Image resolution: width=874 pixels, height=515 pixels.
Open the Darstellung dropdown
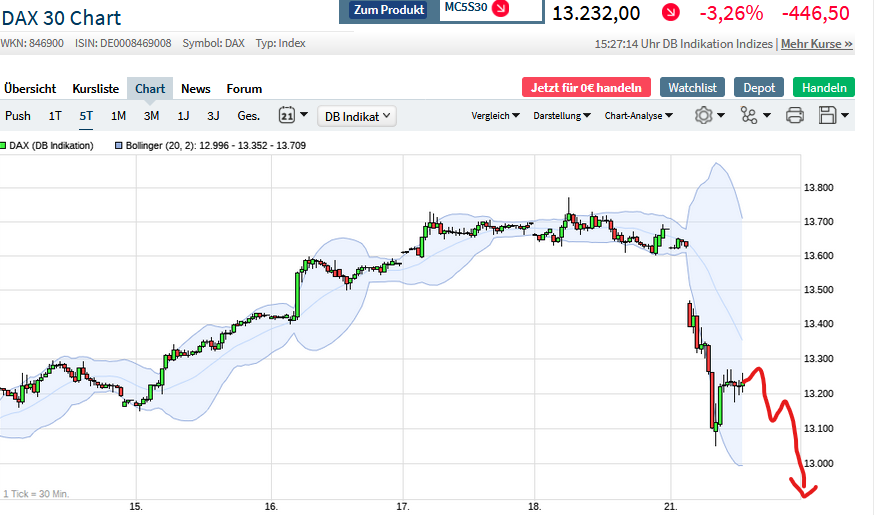pyautogui.click(x=561, y=115)
